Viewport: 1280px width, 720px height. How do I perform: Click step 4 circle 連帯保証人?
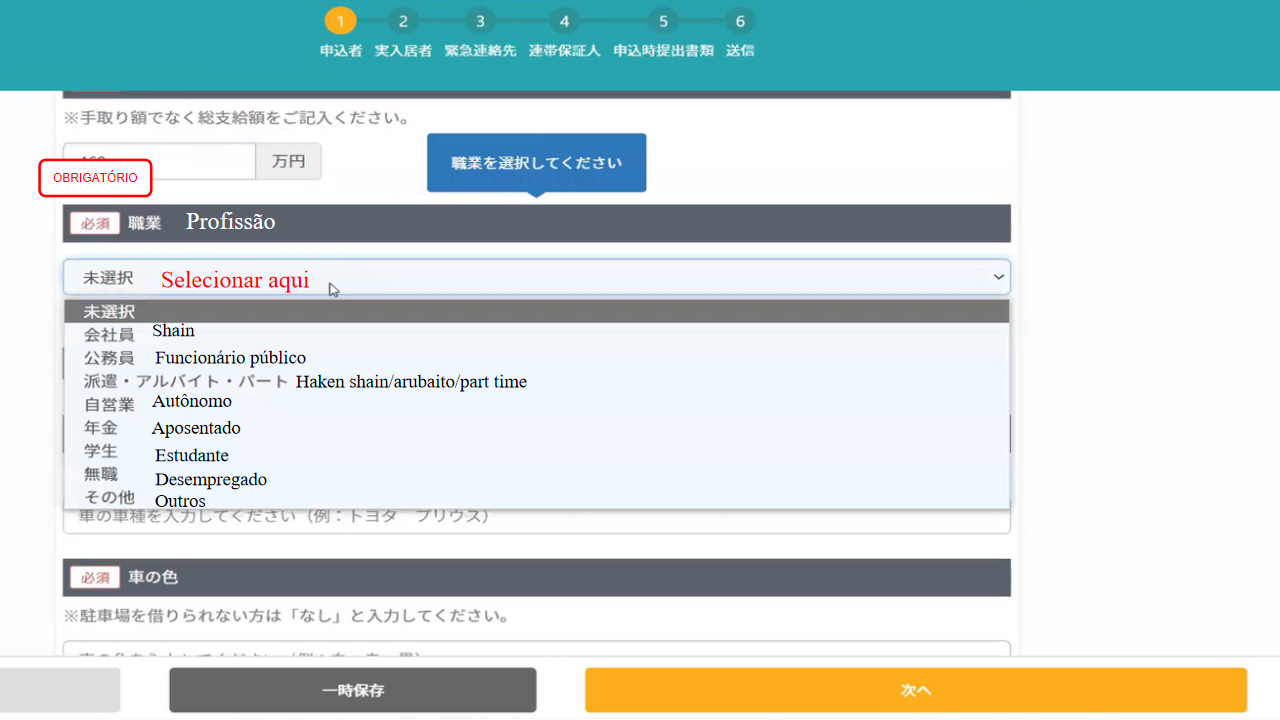tap(564, 21)
